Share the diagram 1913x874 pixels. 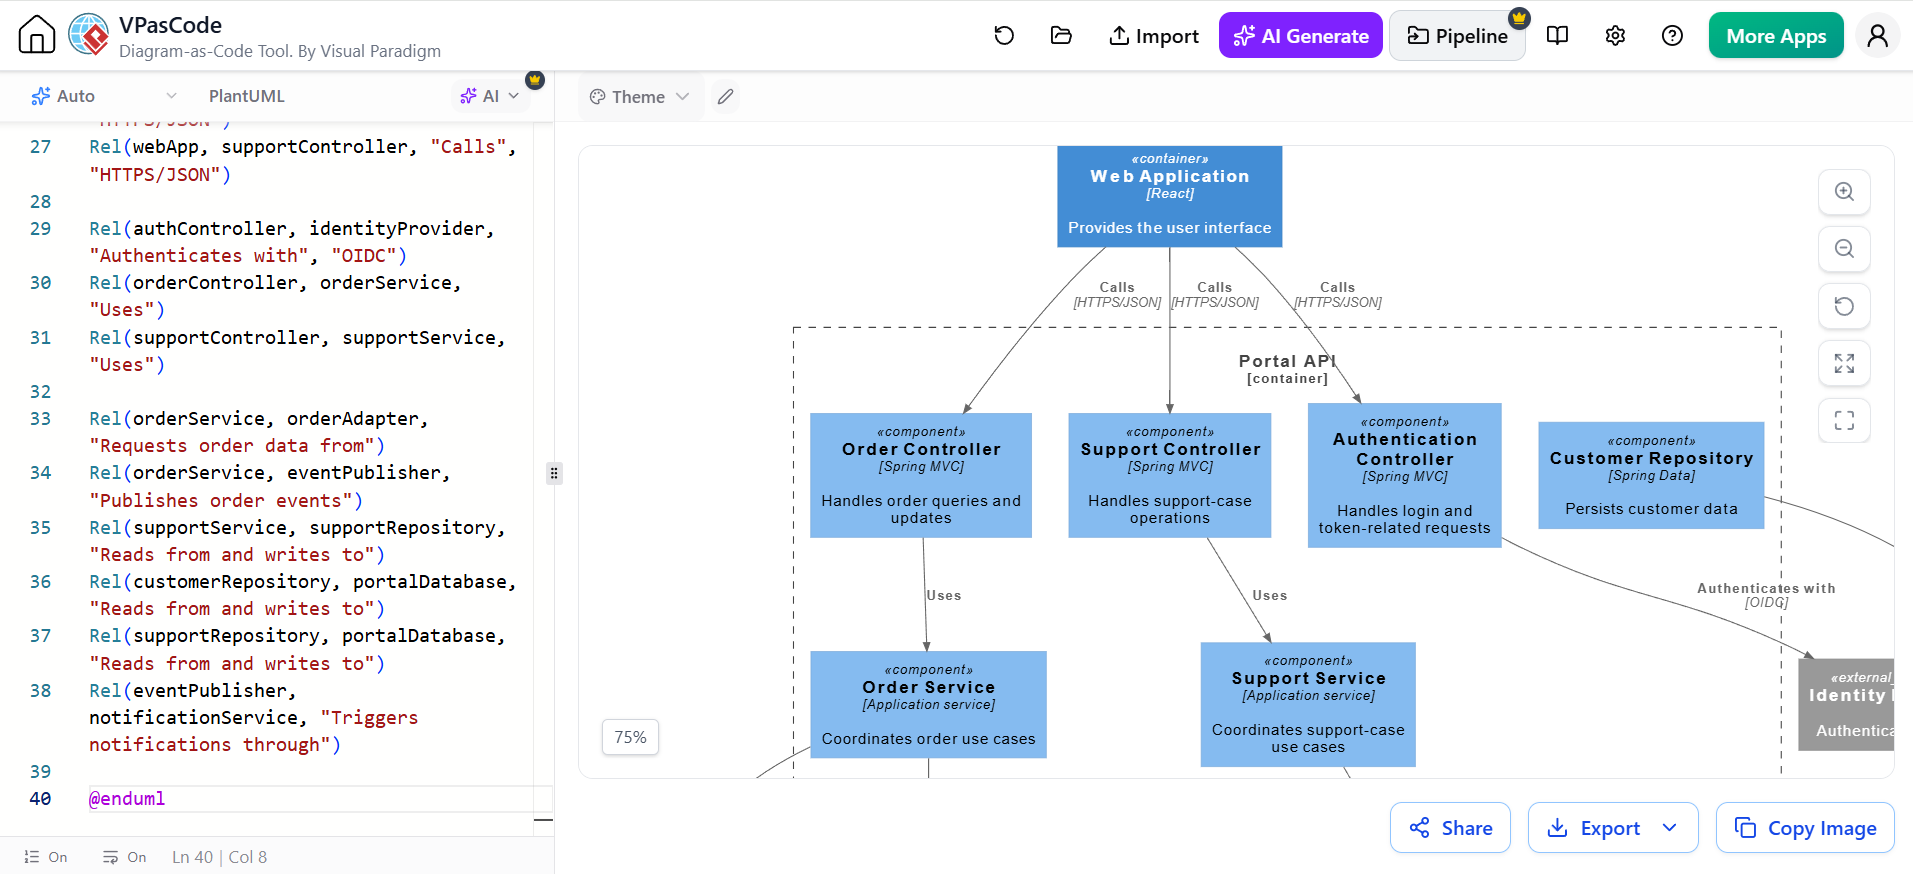tap(1450, 828)
